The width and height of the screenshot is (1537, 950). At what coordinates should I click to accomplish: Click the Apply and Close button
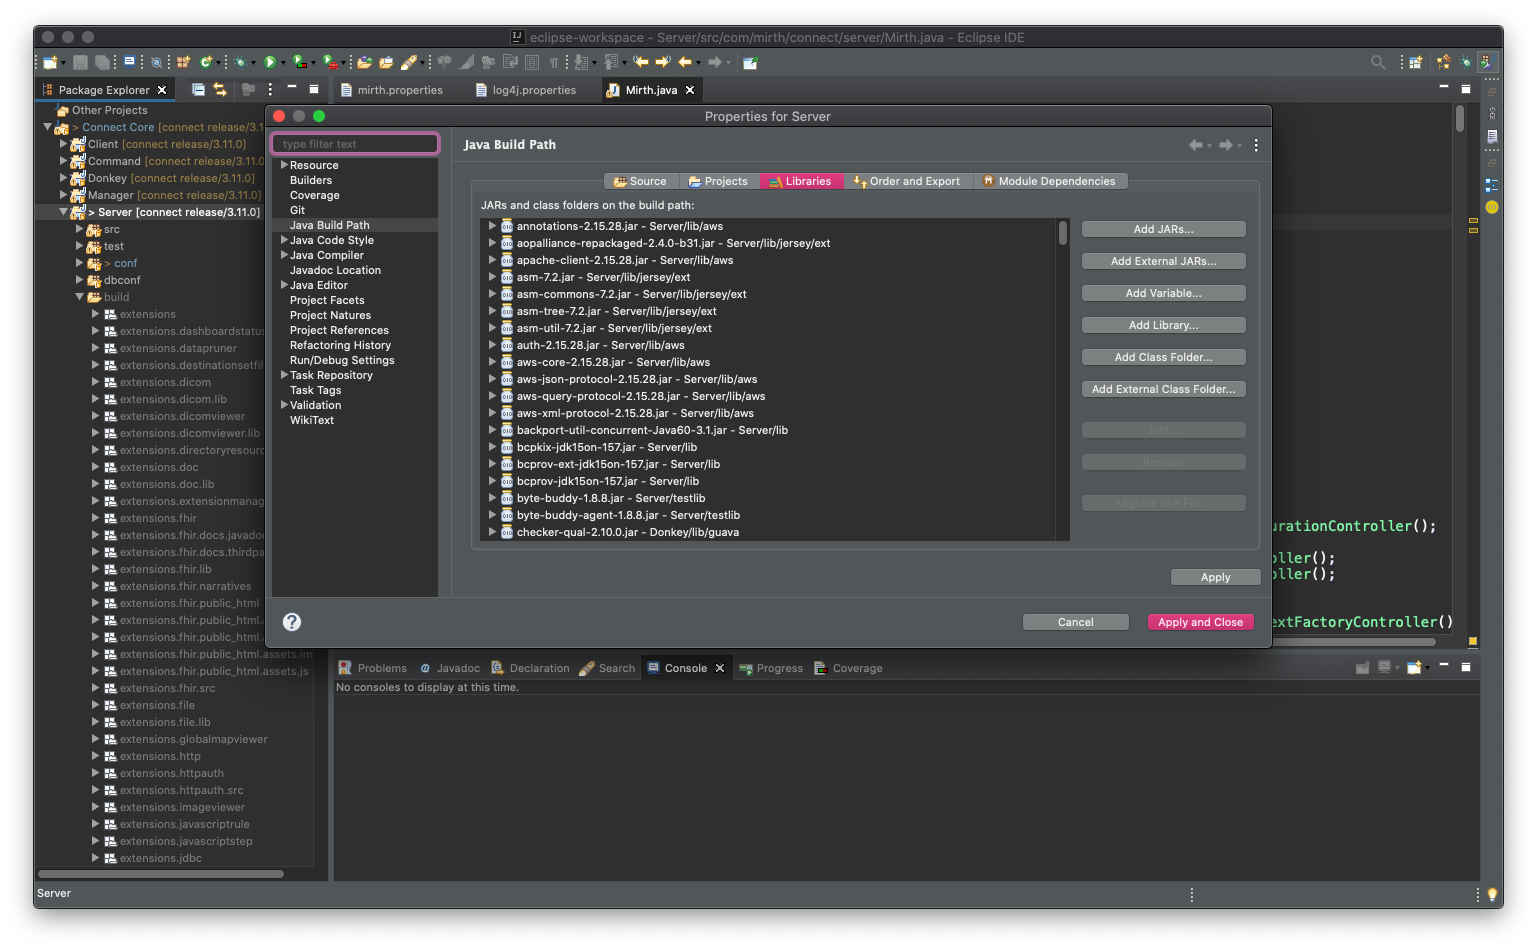tap(1200, 622)
